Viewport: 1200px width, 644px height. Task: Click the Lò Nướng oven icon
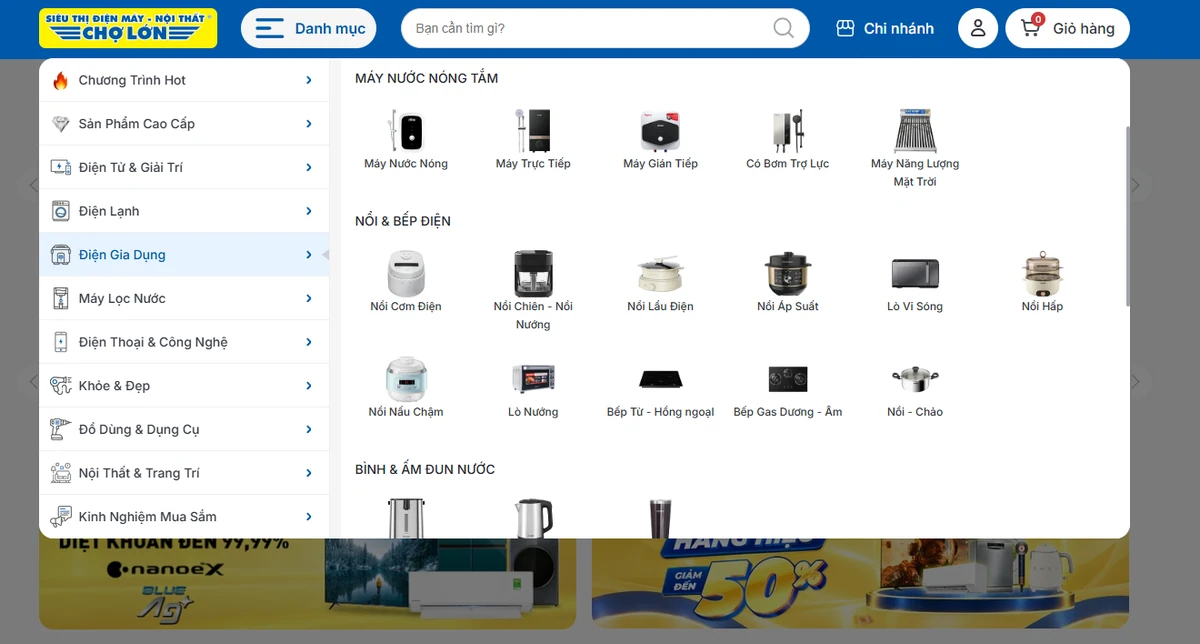533,379
